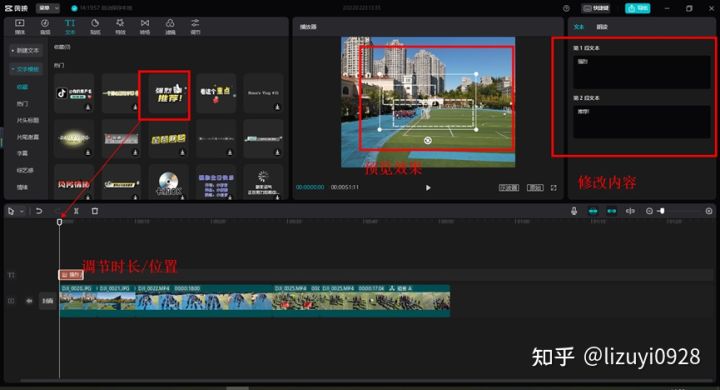This screenshot has width=720, height=390.
Task: Select the Variety show (综艺感) category
Action: (25, 170)
